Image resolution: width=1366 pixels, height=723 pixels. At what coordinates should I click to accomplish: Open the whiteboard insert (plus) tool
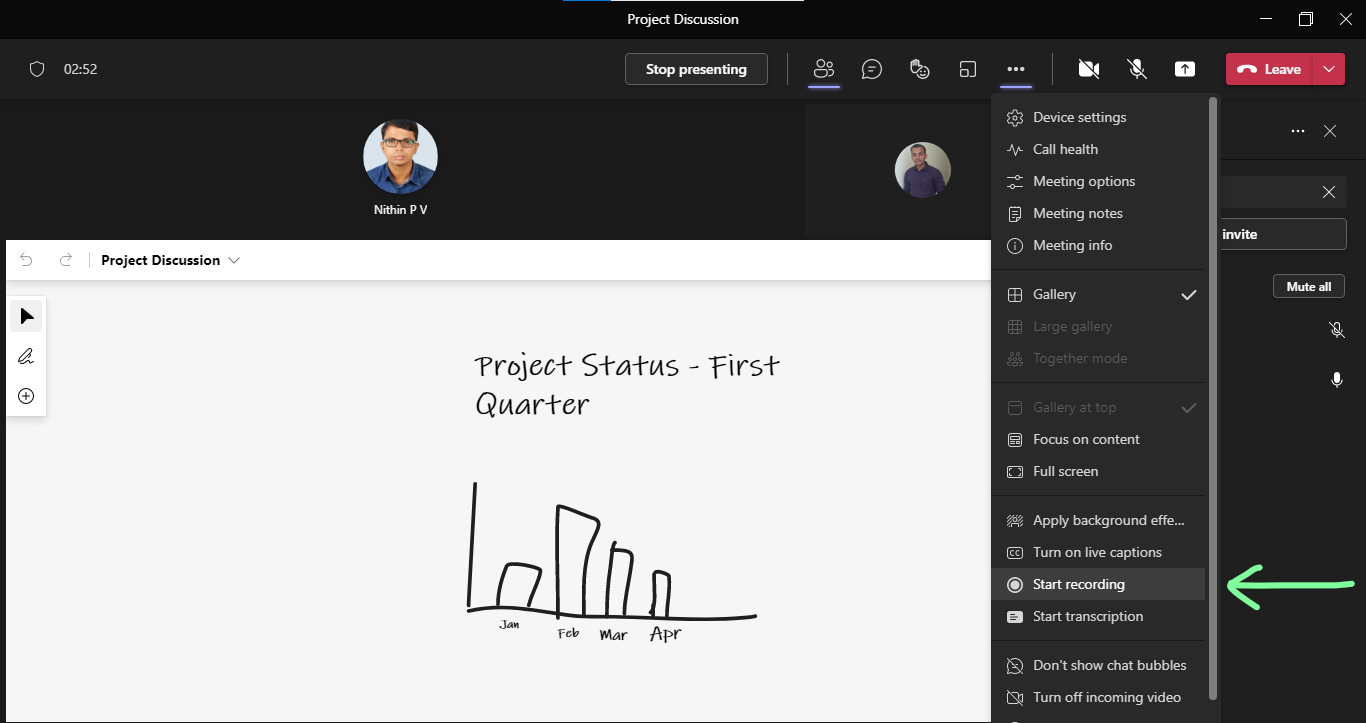coord(26,395)
